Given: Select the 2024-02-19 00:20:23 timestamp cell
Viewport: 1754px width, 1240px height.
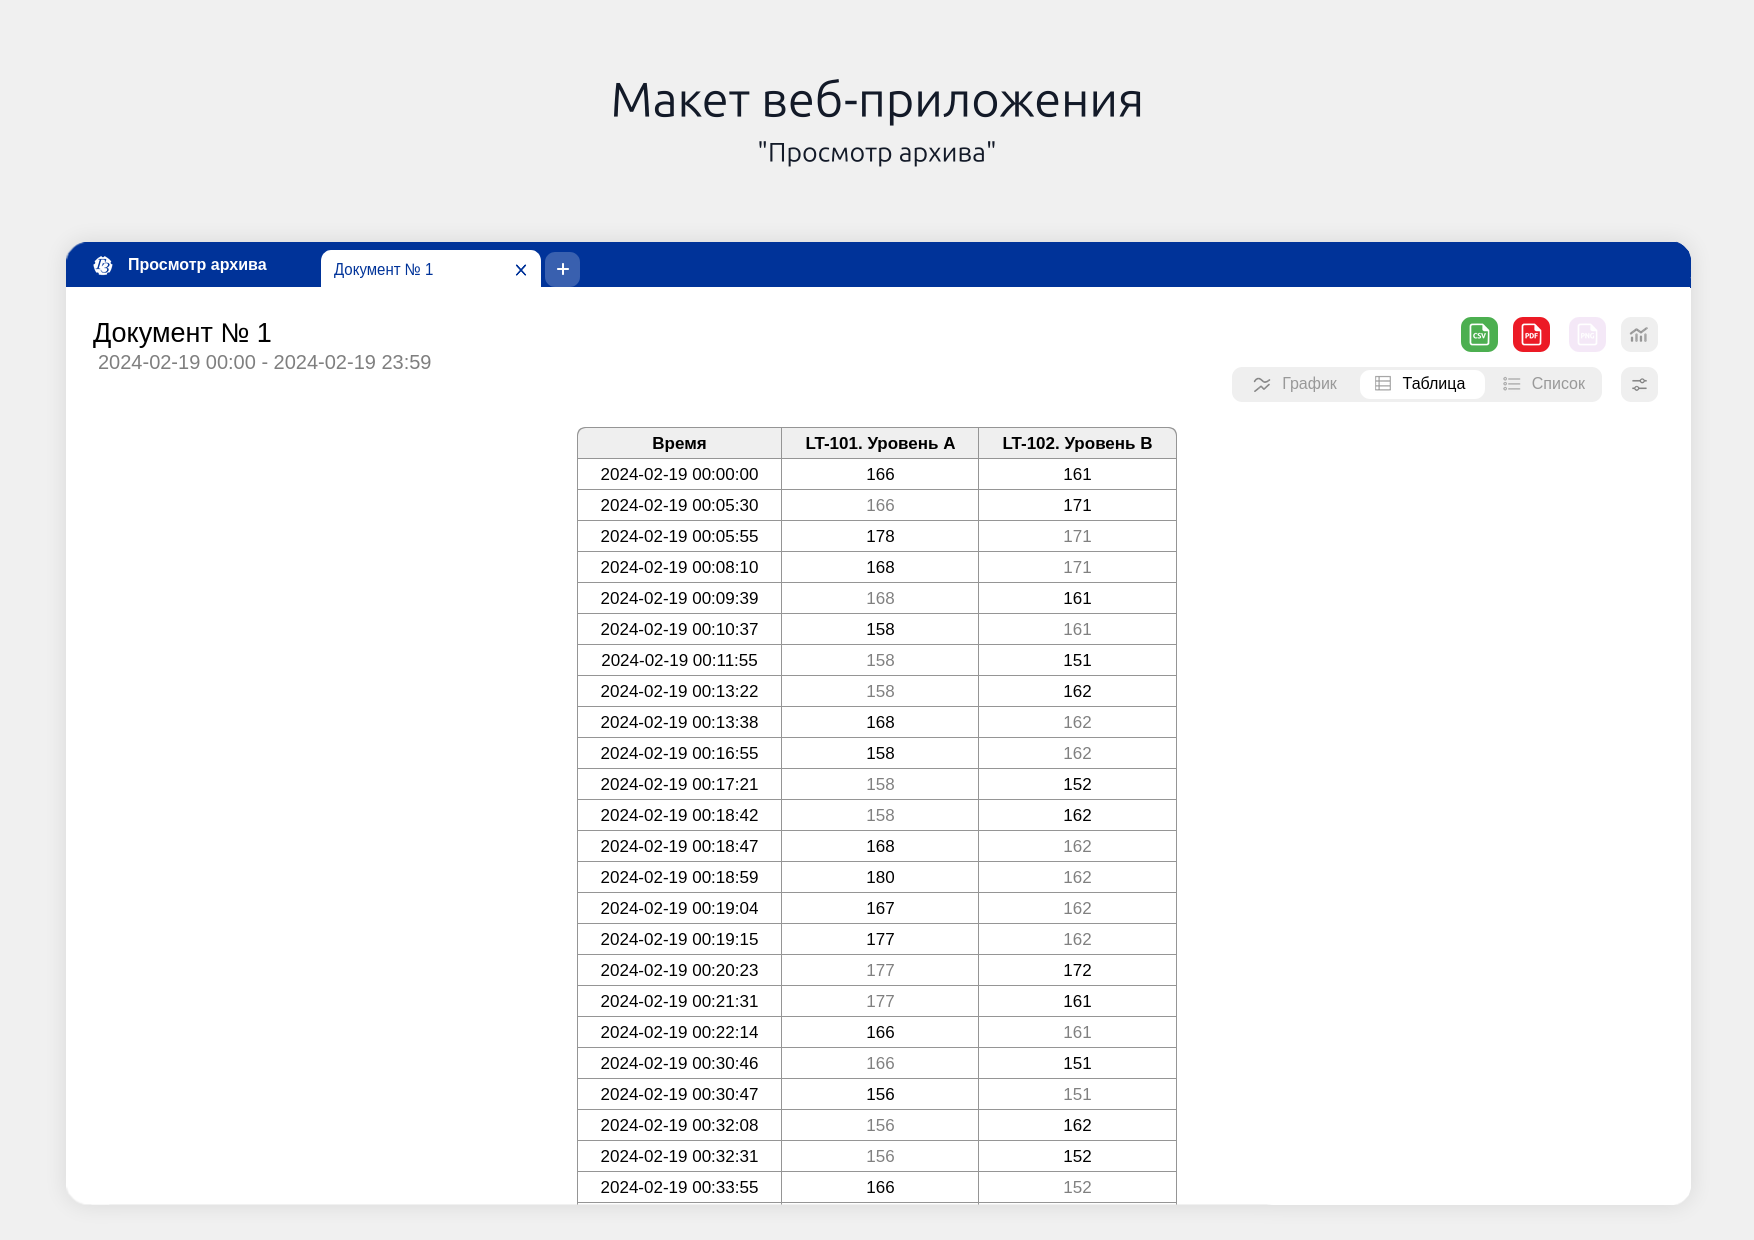Looking at the screenshot, I should click(x=679, y=970).
